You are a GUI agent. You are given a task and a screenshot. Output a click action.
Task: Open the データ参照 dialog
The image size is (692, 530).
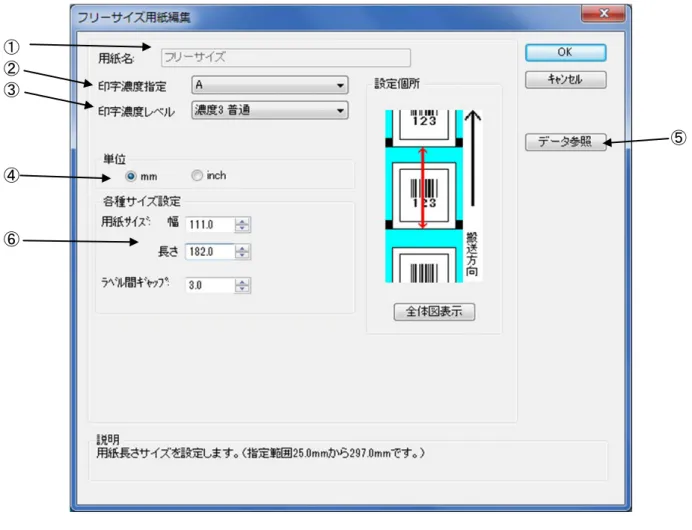coord(565,142)
